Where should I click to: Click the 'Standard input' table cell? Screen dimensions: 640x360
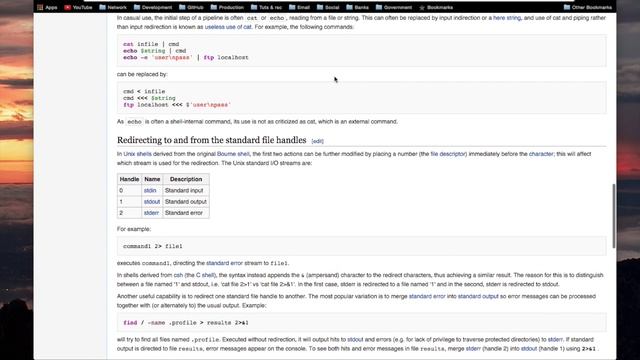[x=186, y=191]
